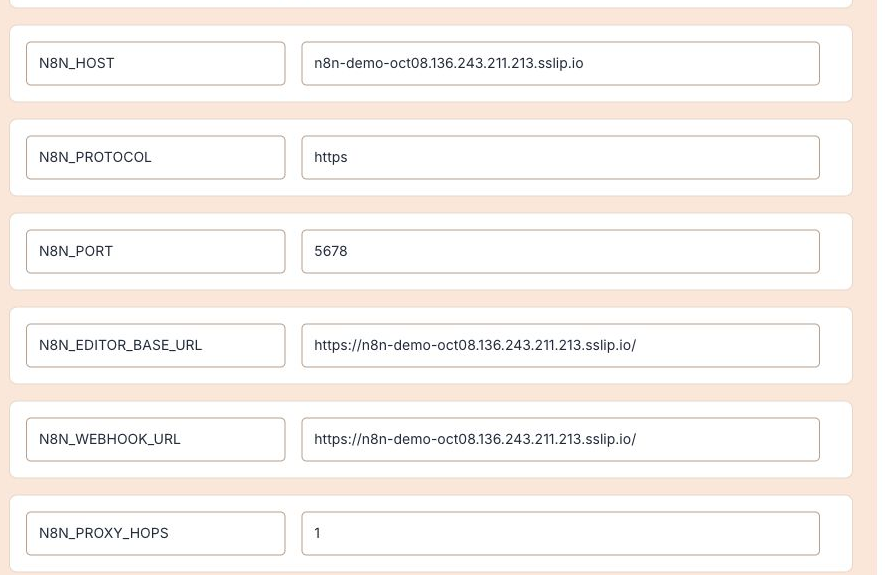
Task: Click the N8N_HOST variable name field
Action: (156, 63)
